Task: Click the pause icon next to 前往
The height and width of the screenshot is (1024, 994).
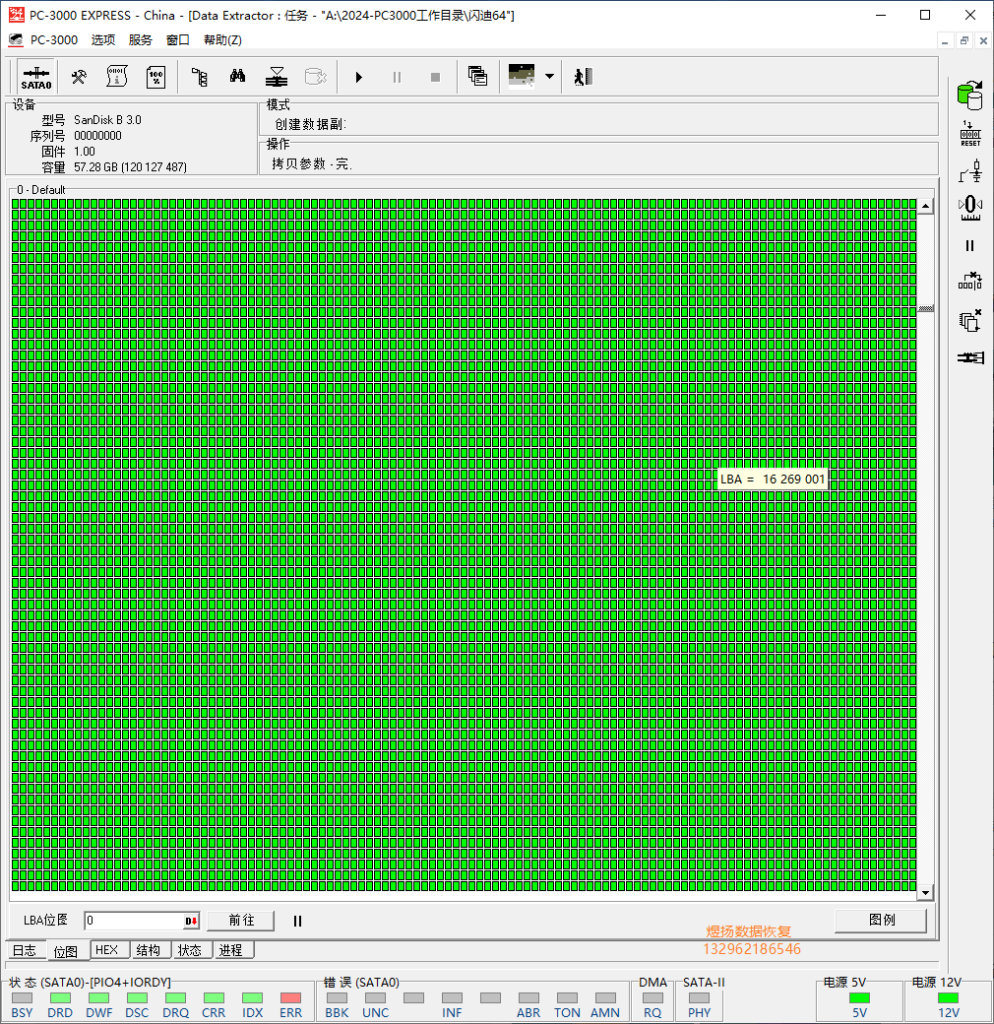Action: 297,921
